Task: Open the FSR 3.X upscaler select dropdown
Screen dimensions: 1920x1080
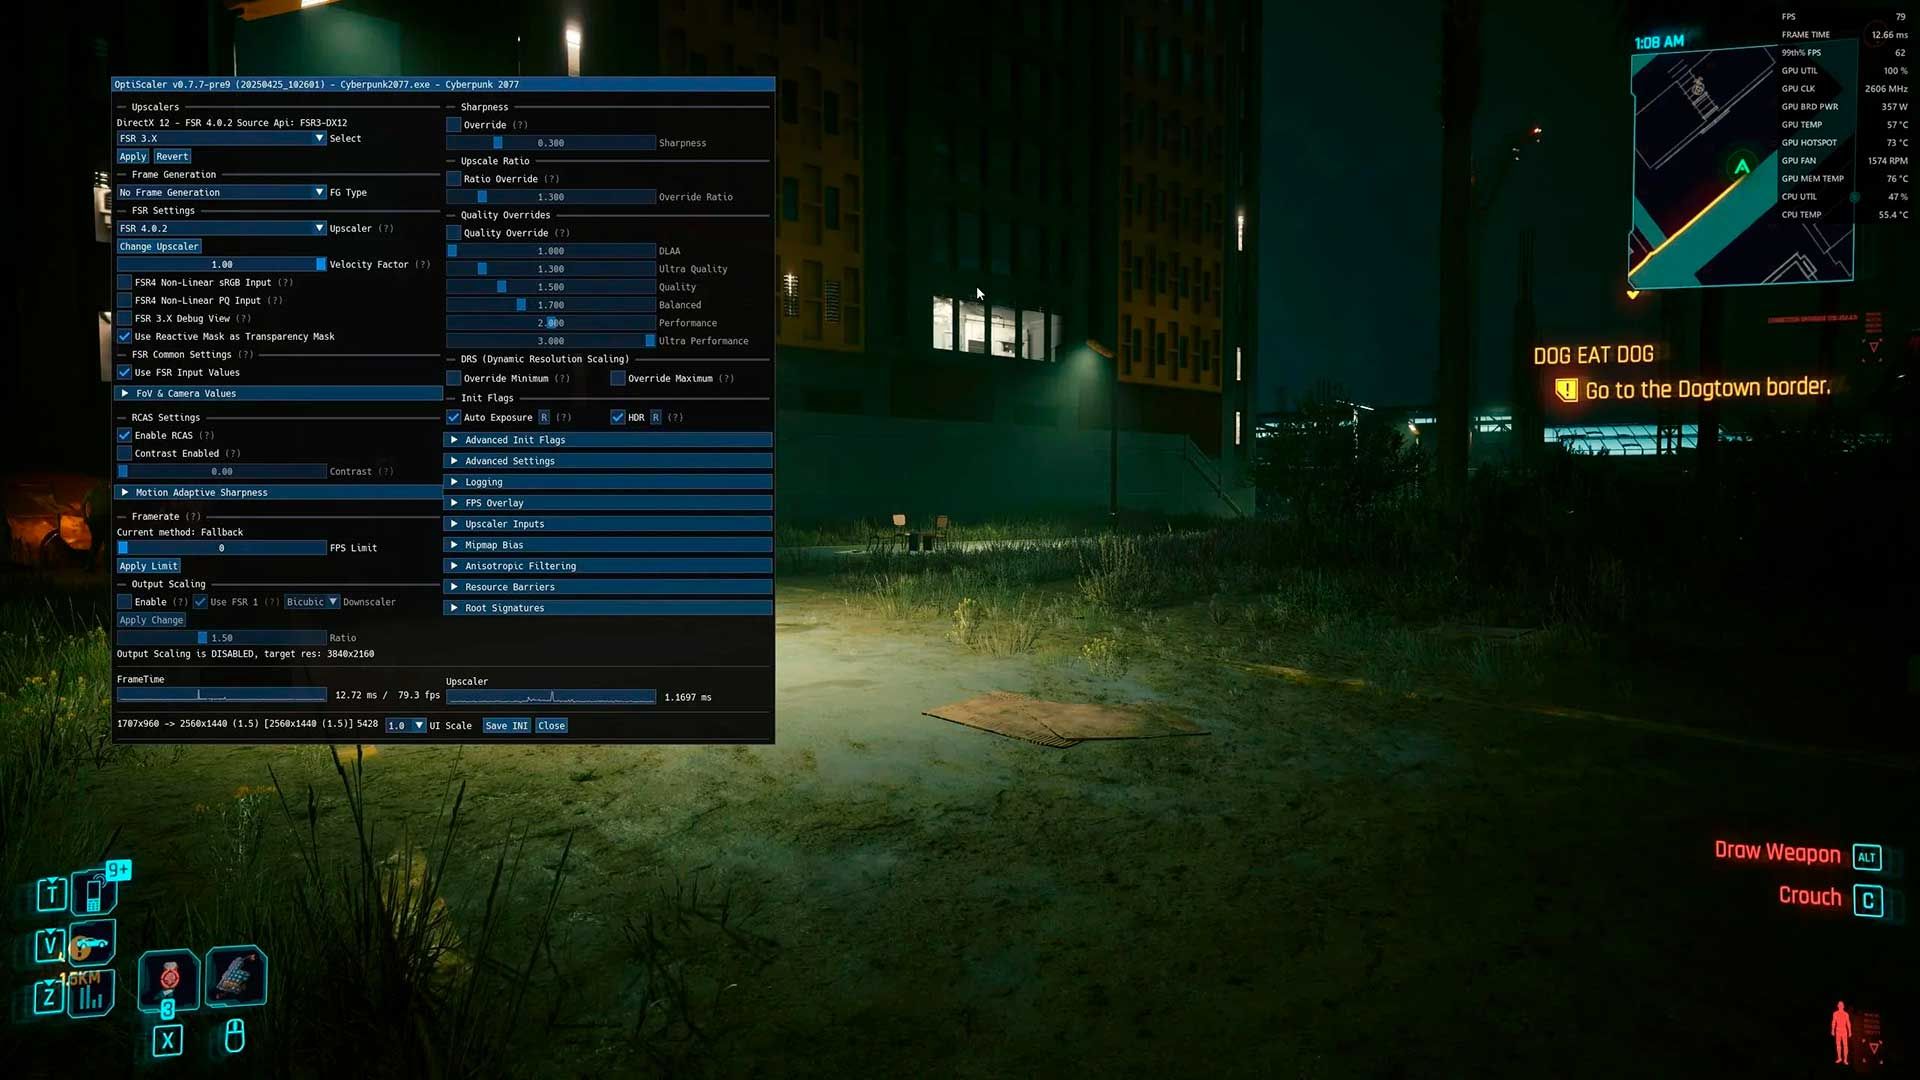Action: coord(221,138)
